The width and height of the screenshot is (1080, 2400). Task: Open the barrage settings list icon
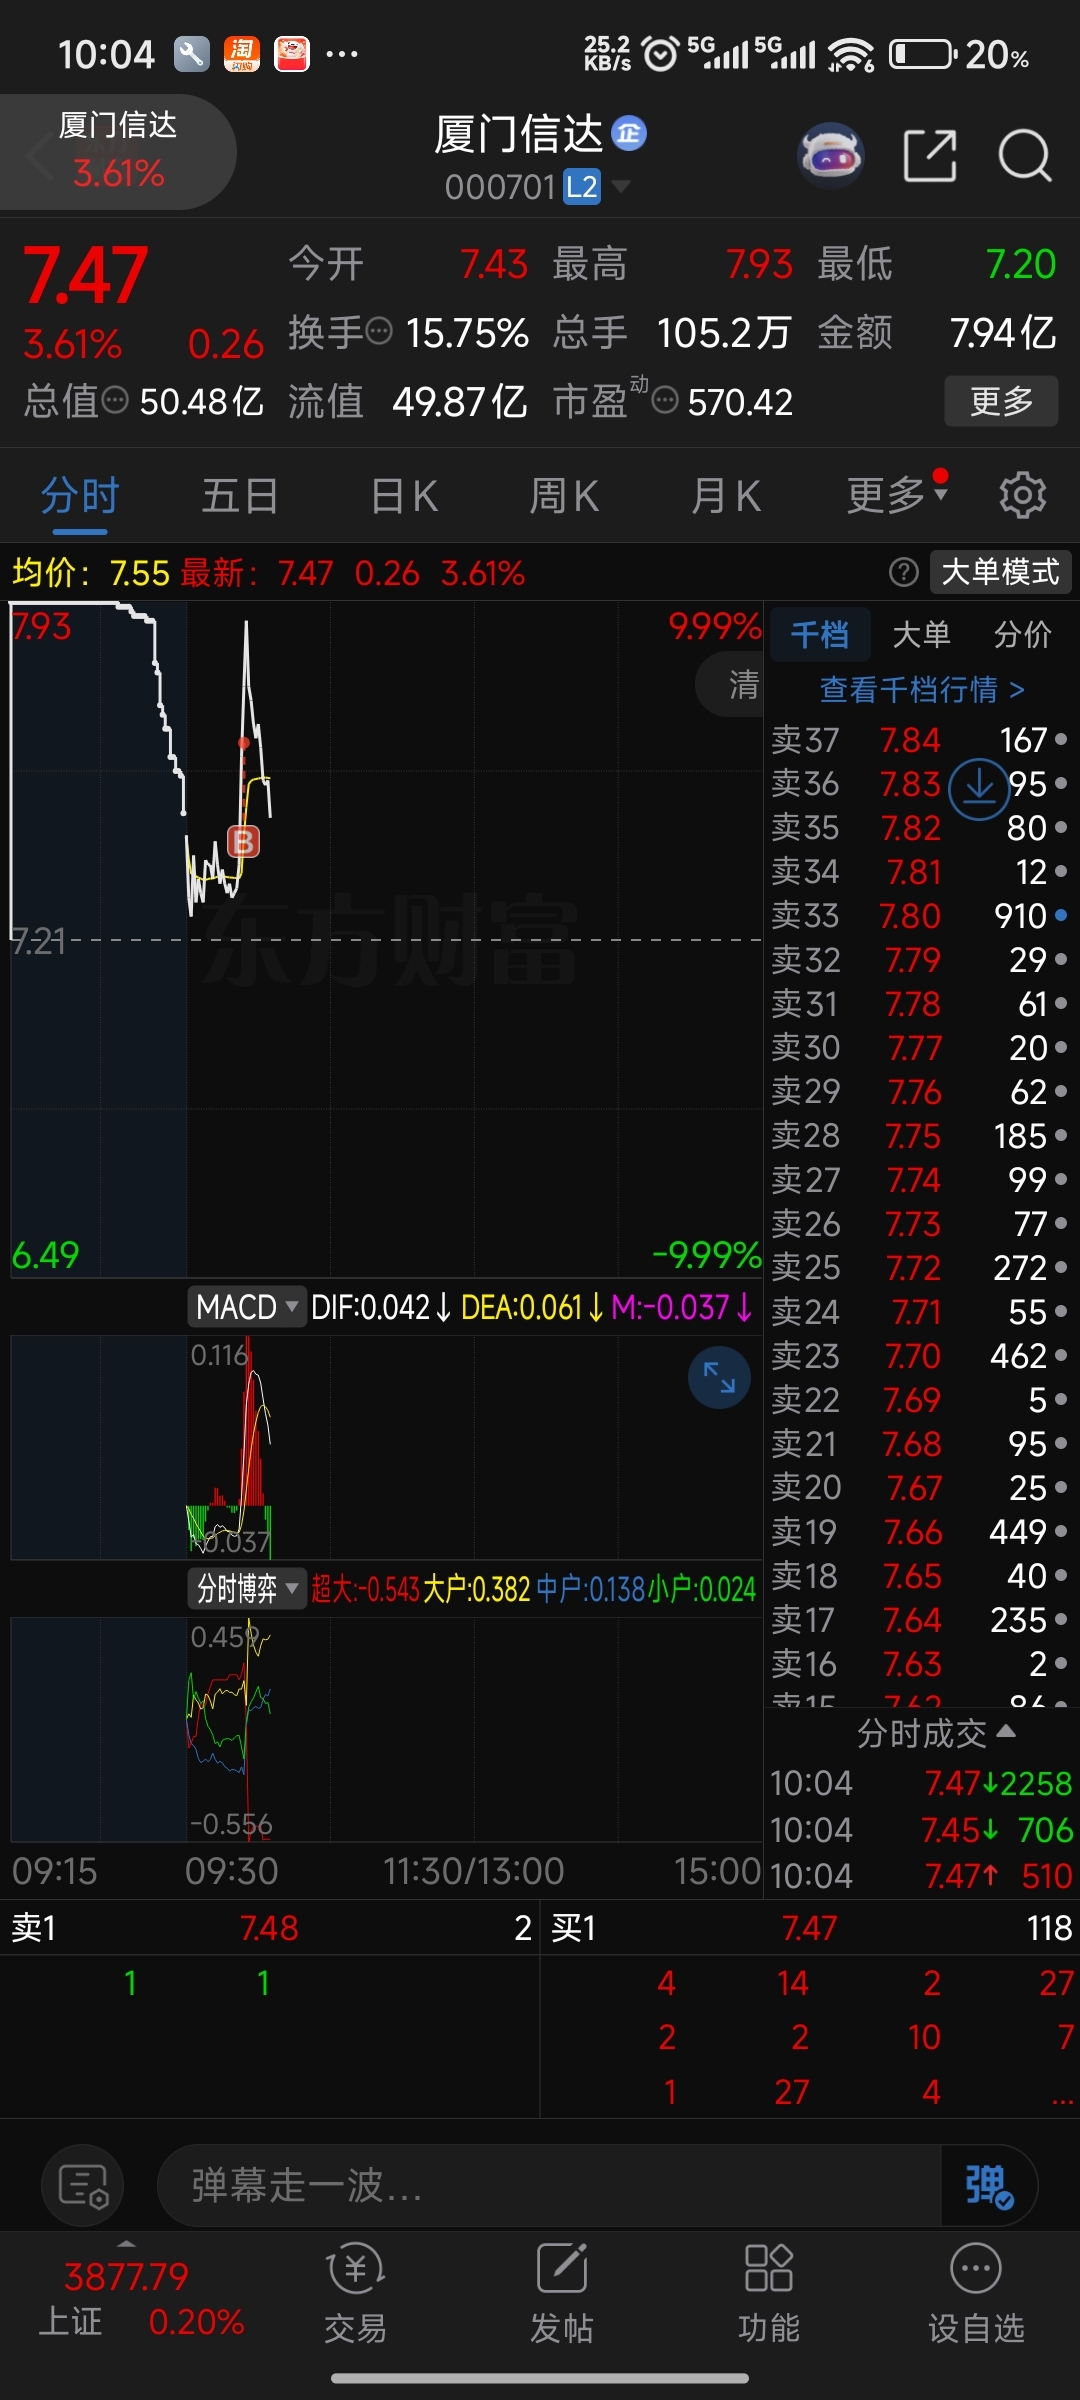coord(83,2186)
